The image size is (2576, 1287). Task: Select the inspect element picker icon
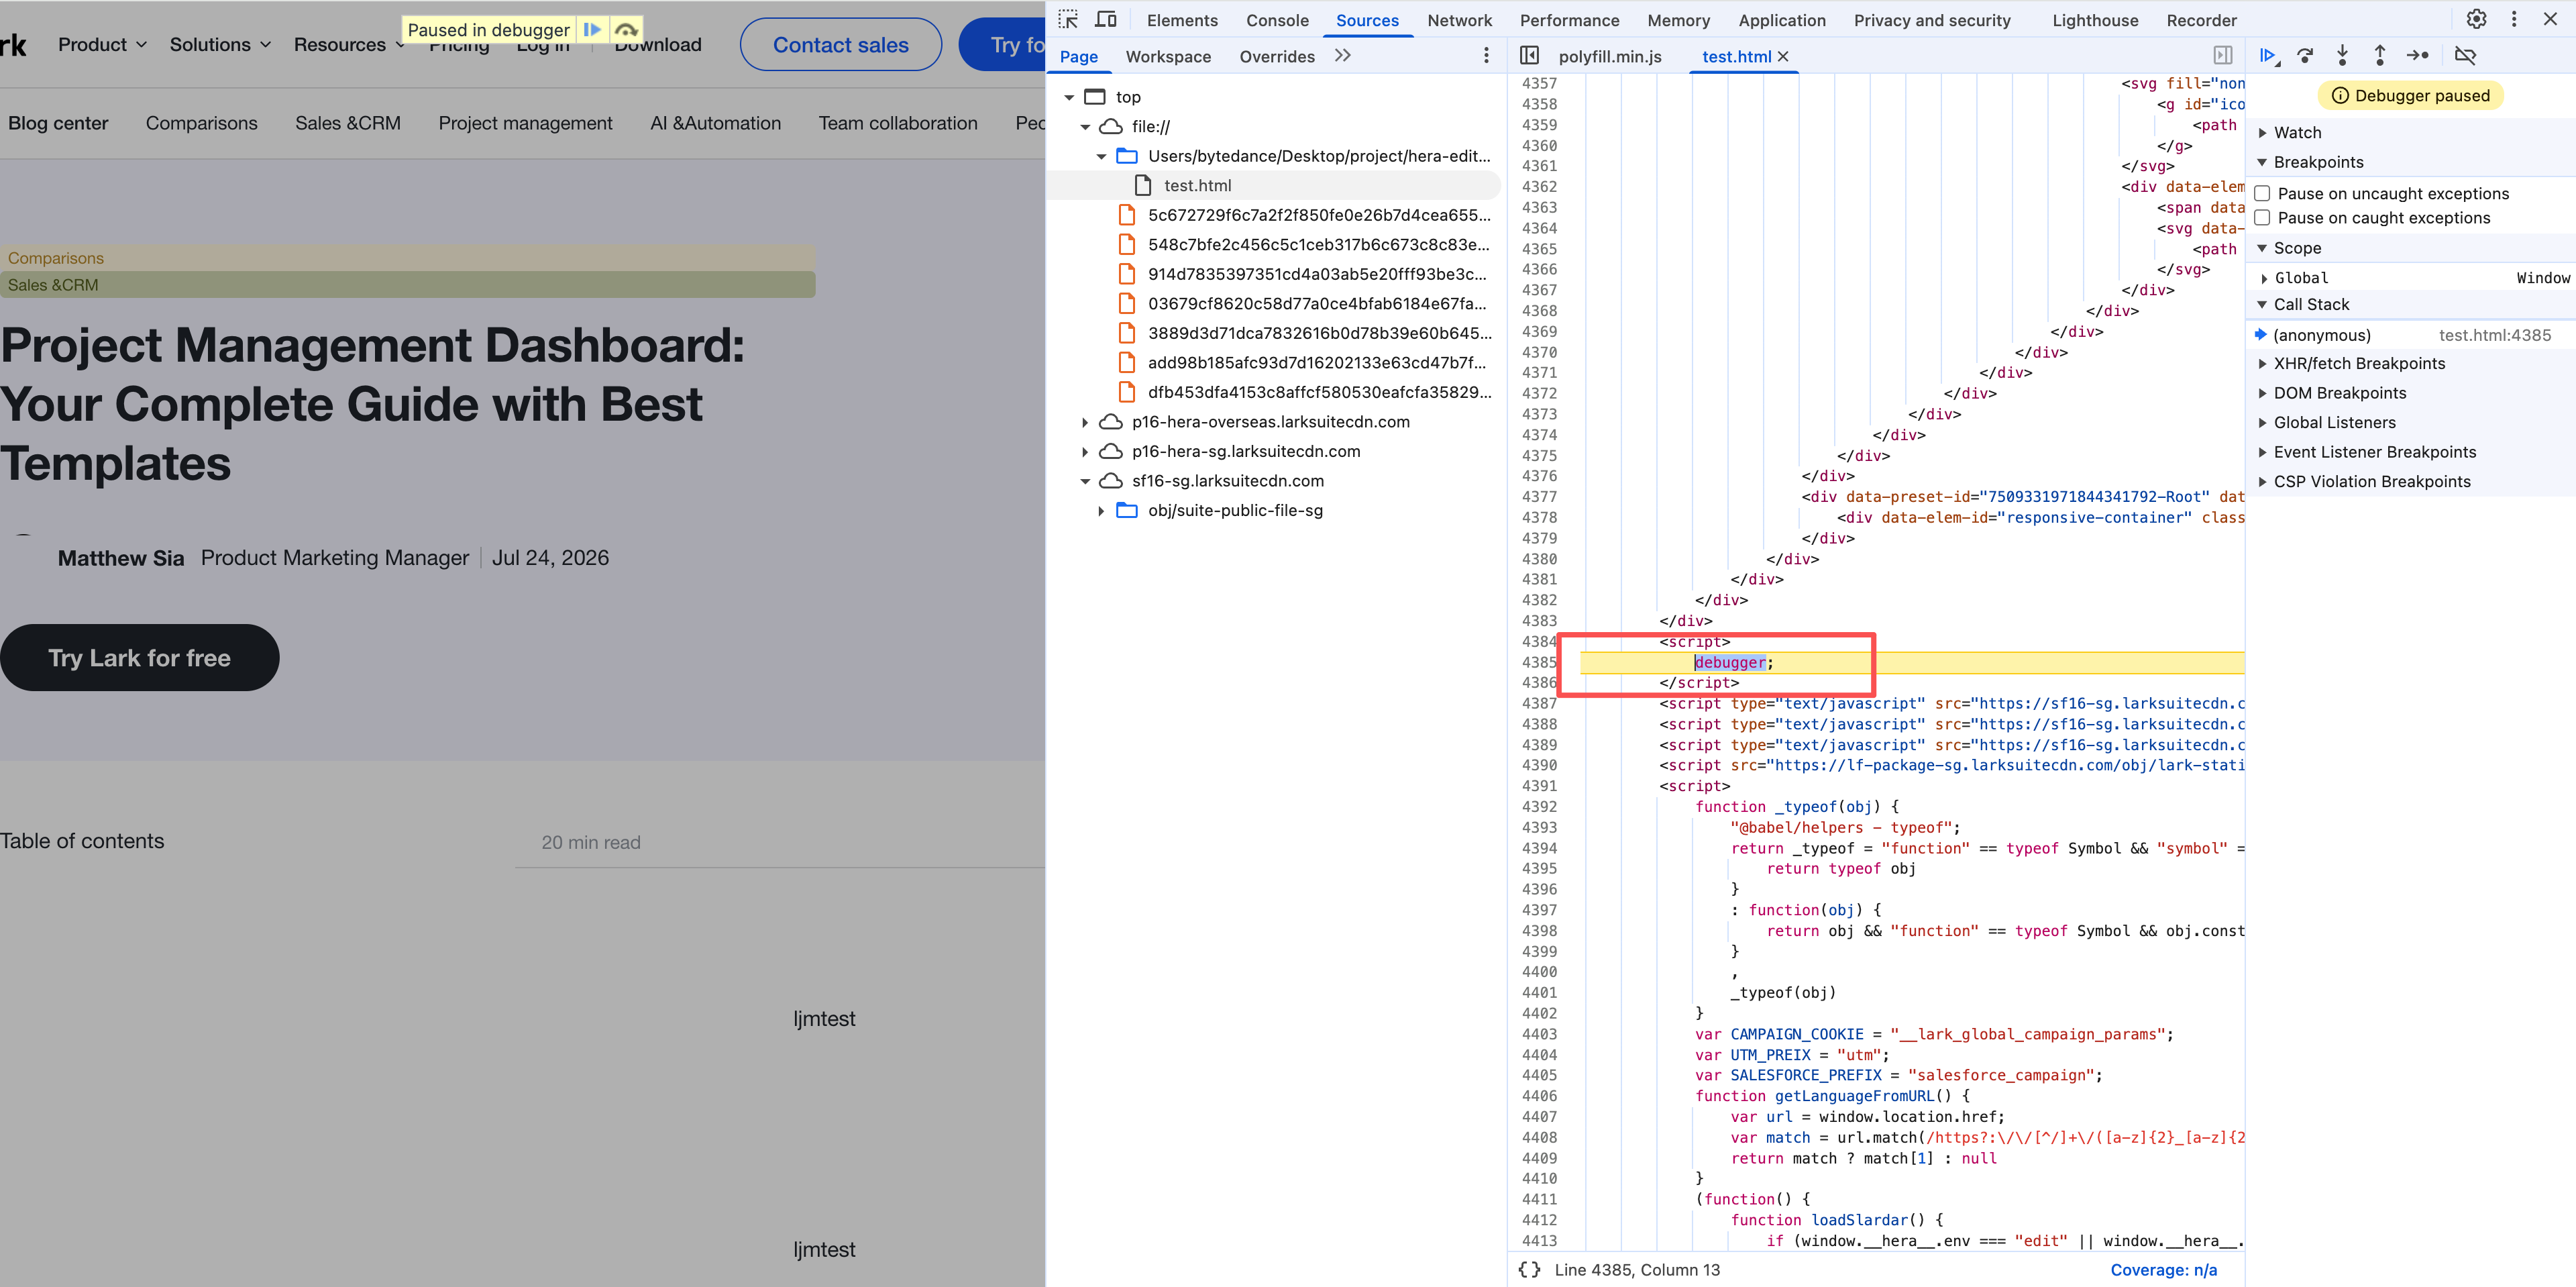[1068, 20]
